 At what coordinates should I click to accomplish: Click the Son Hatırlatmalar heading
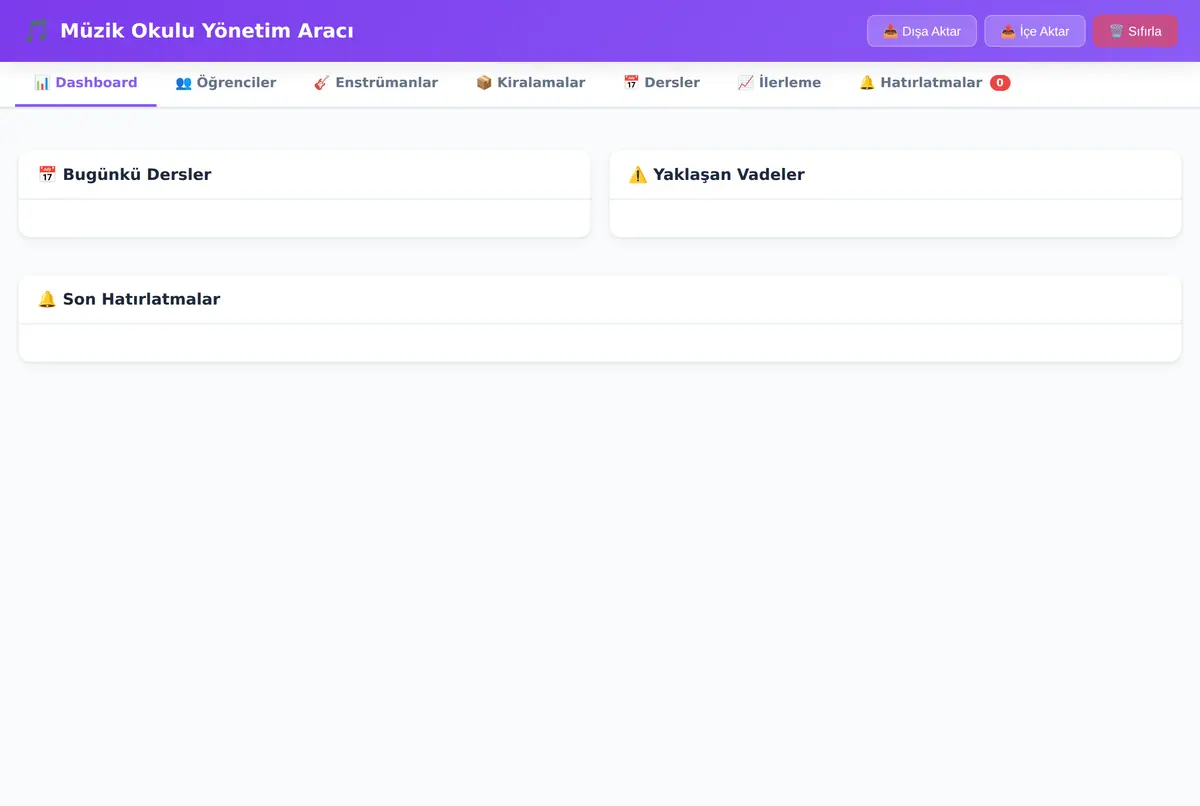point(129,299)
